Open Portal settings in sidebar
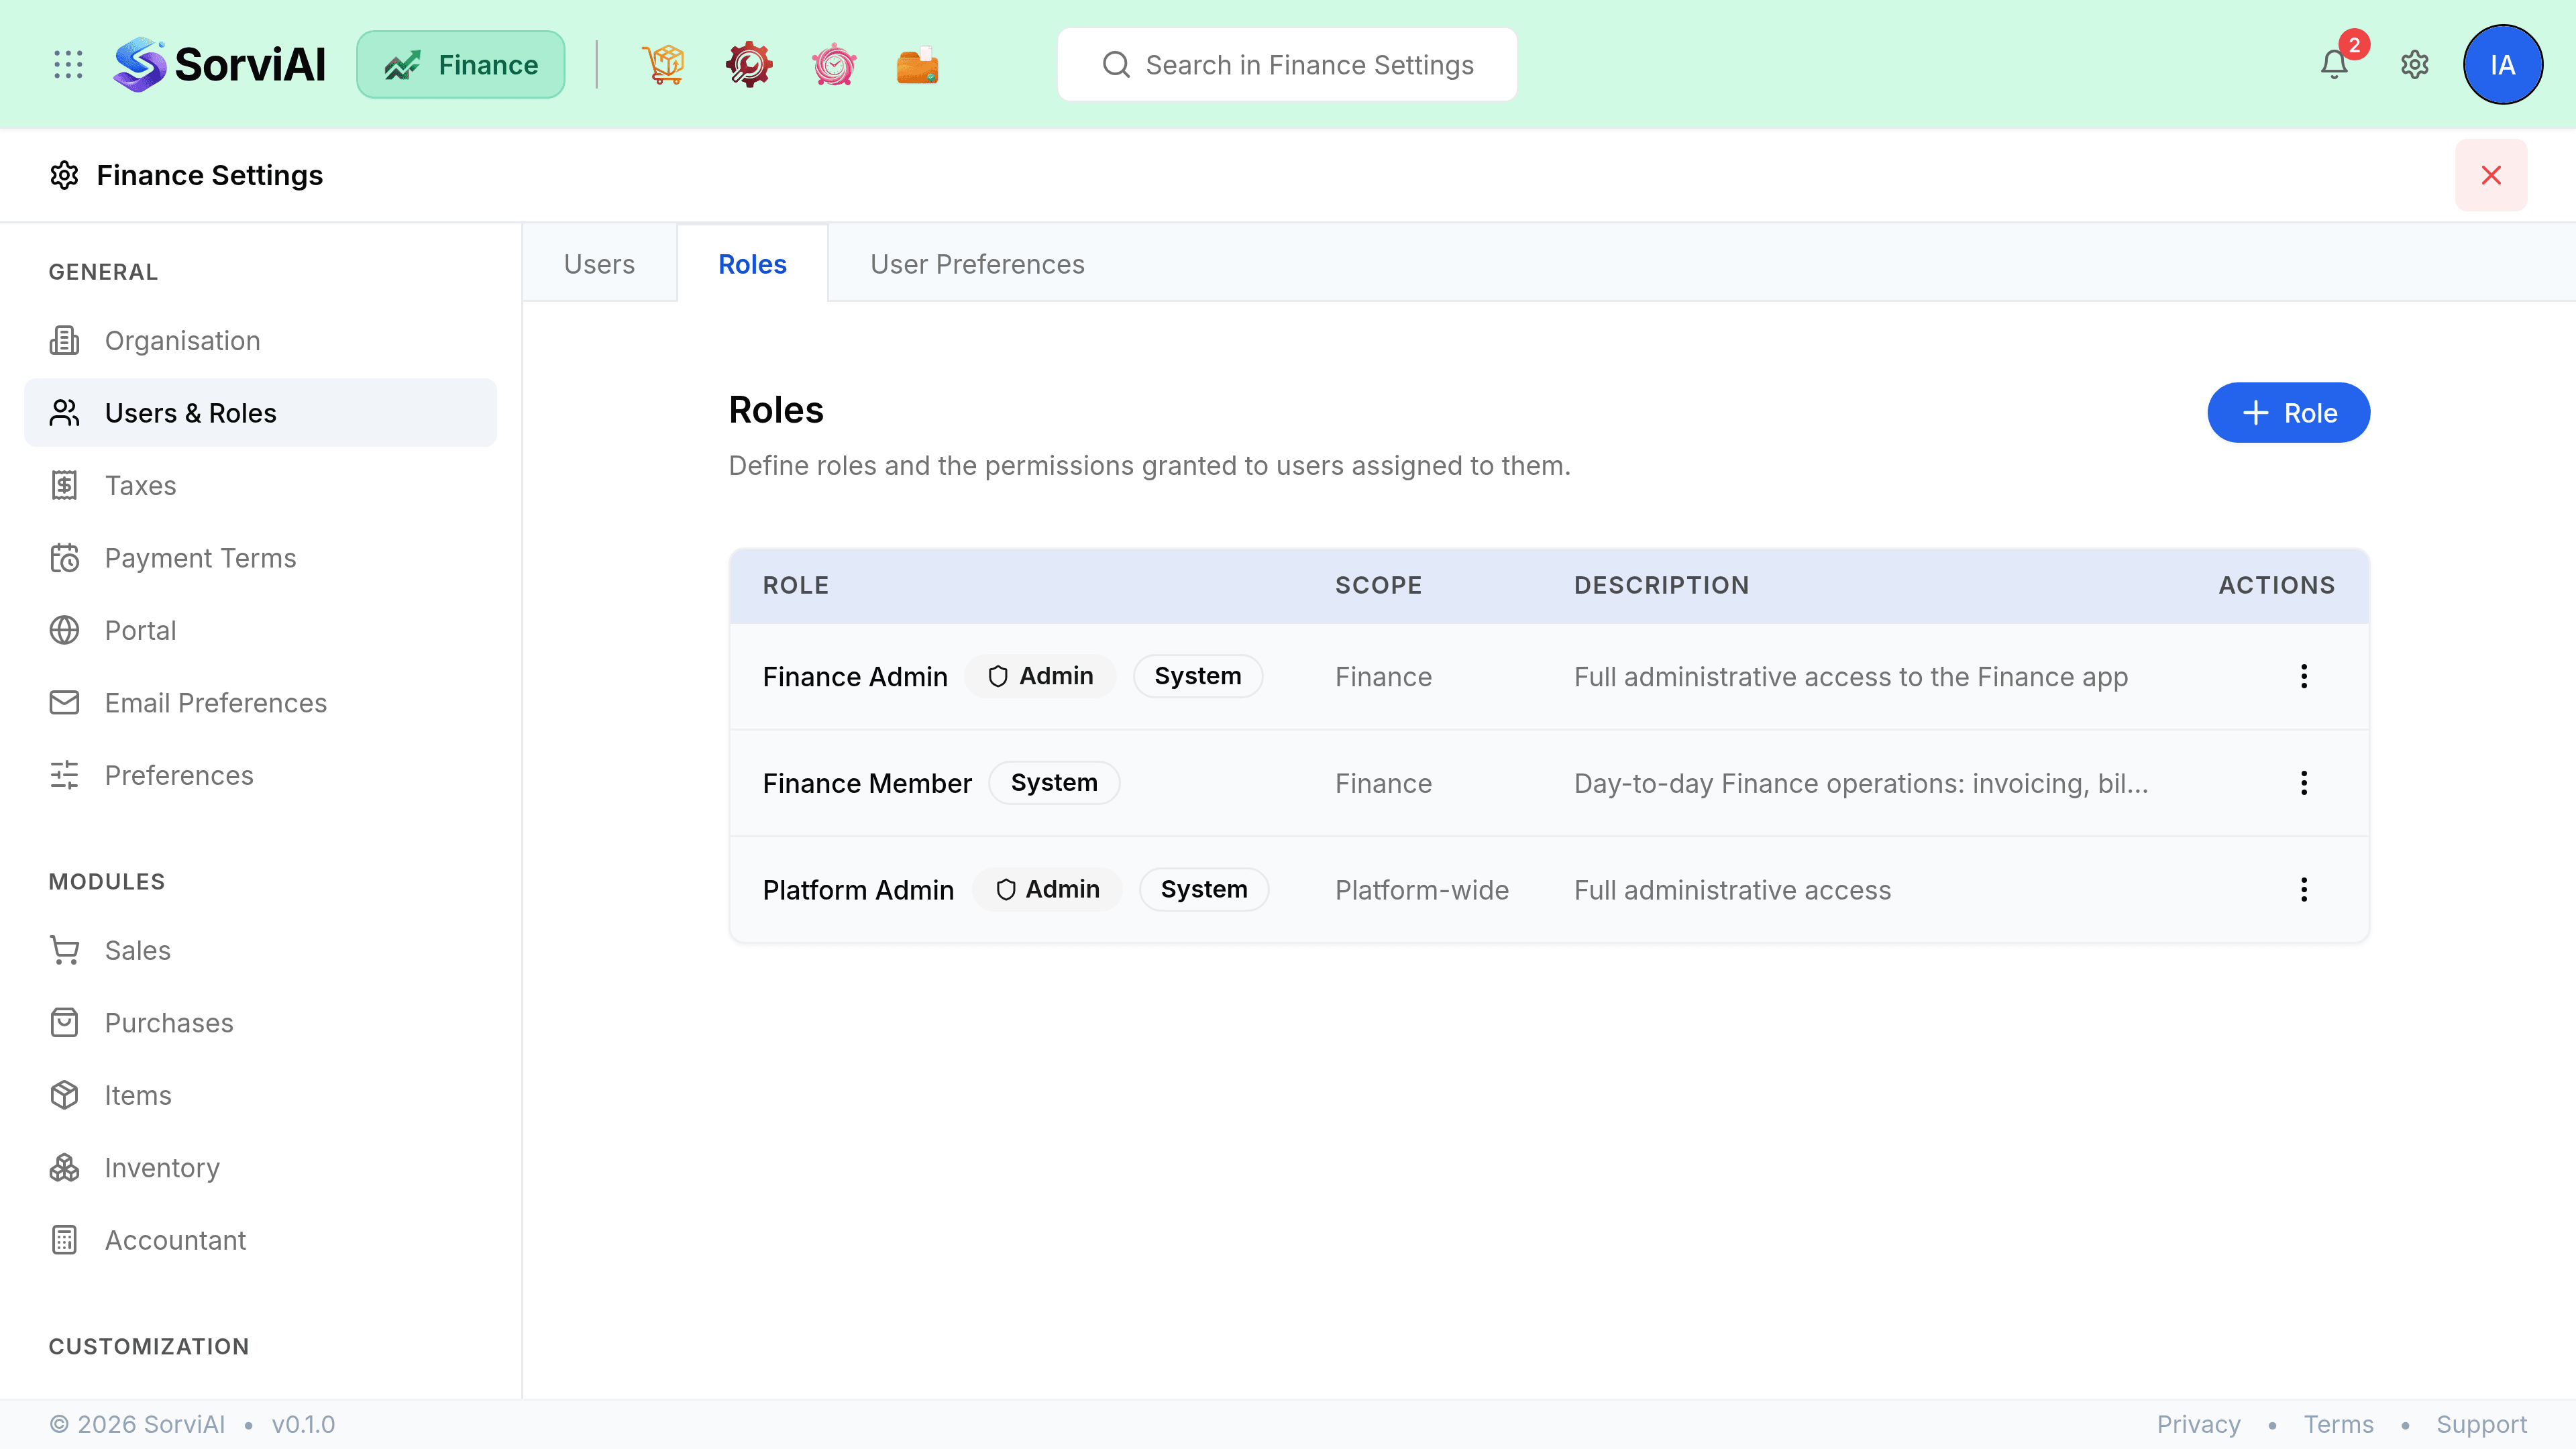The height and width of the screenshot is (1449, 2576). coord(260,631)
